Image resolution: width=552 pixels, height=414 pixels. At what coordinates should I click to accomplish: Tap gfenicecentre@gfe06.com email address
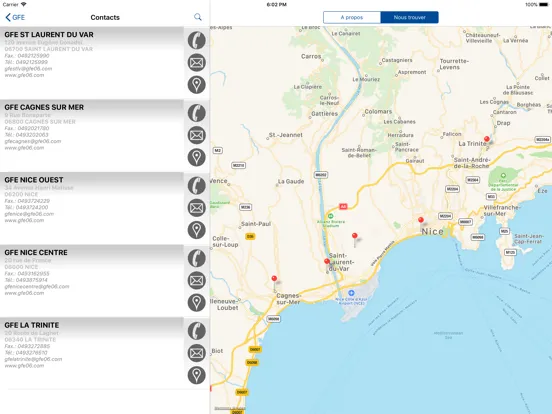37,287
